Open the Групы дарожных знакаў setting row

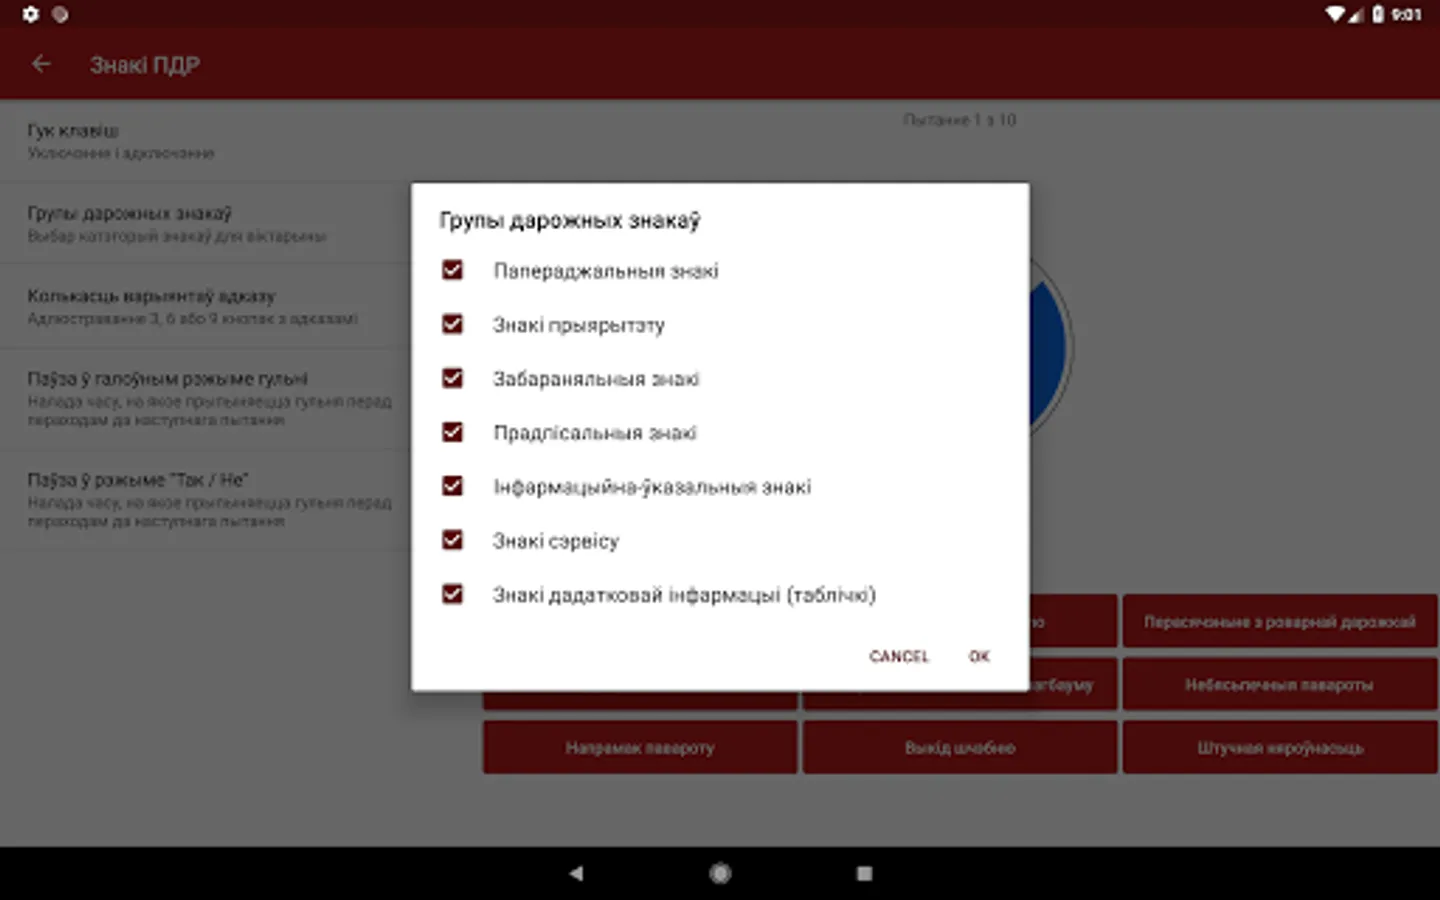tap(205, 224)
